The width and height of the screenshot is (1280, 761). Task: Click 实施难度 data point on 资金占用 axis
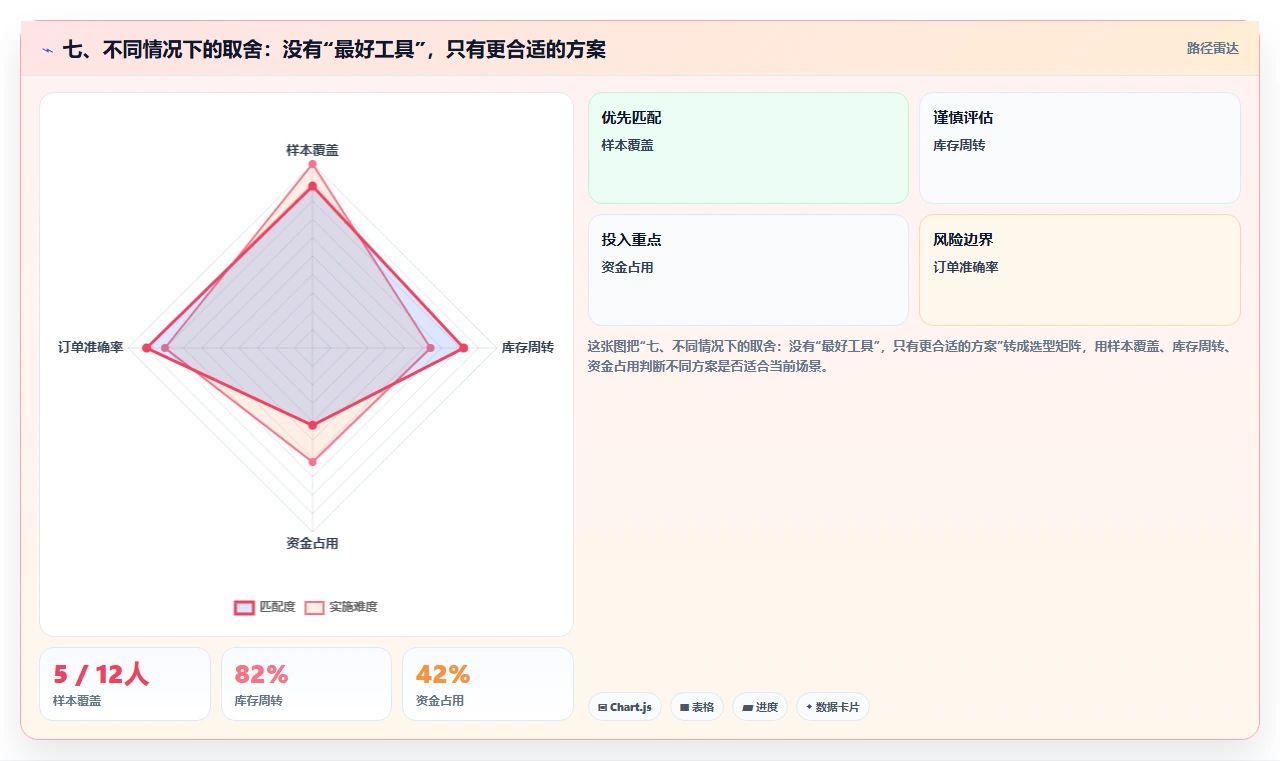click(312, 462)
